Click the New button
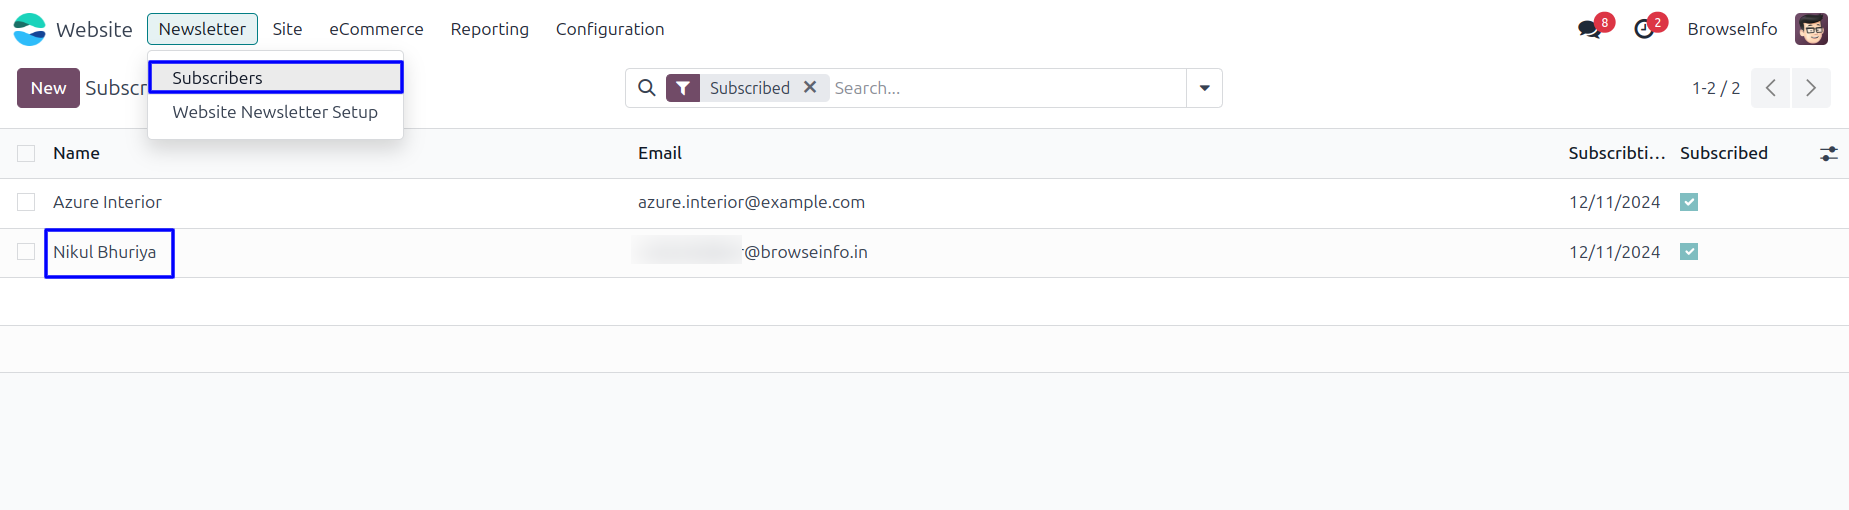1849x510 pixels. [x=48, y=88]
